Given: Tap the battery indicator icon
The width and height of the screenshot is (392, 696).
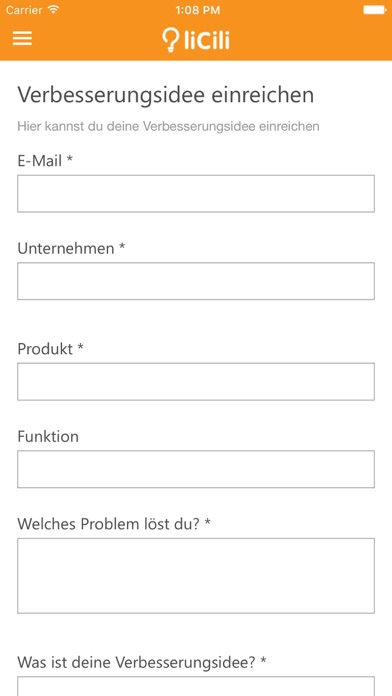Looking at the screenshot, I should (x=375, y=10).
